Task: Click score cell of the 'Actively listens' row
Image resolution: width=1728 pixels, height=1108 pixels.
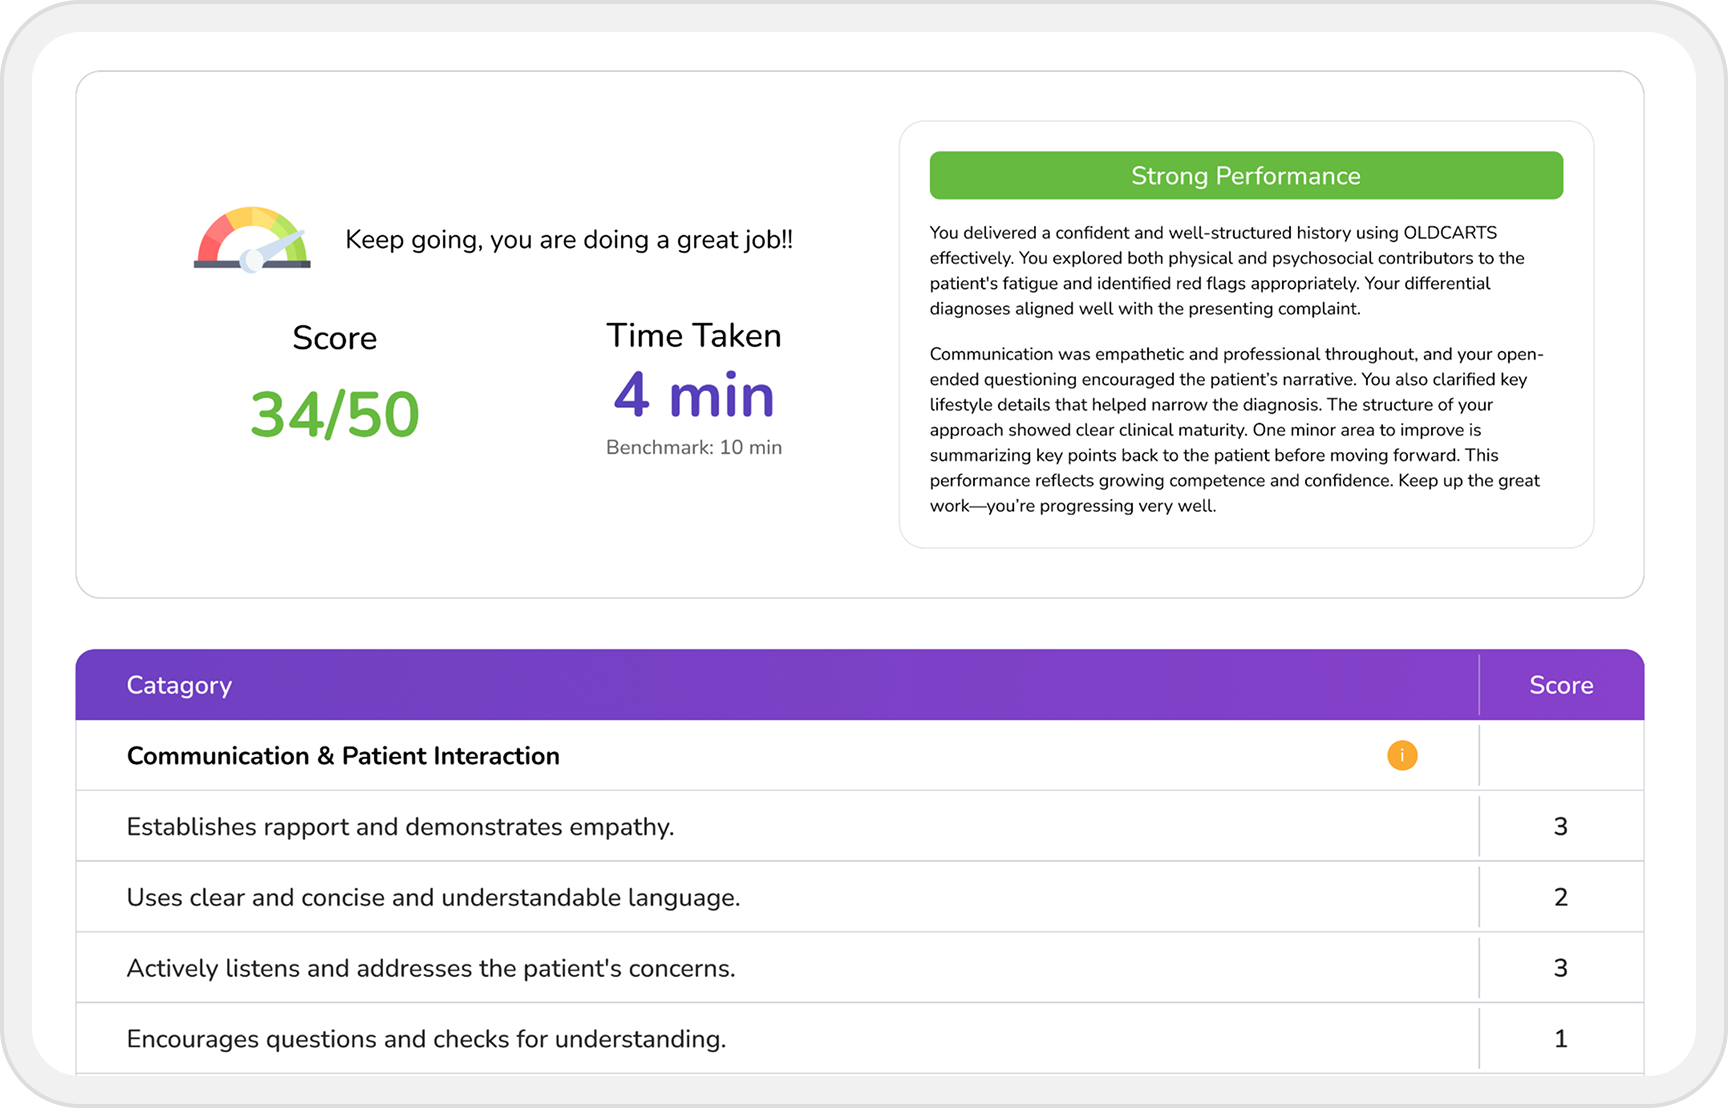Action: point(1561,968)
